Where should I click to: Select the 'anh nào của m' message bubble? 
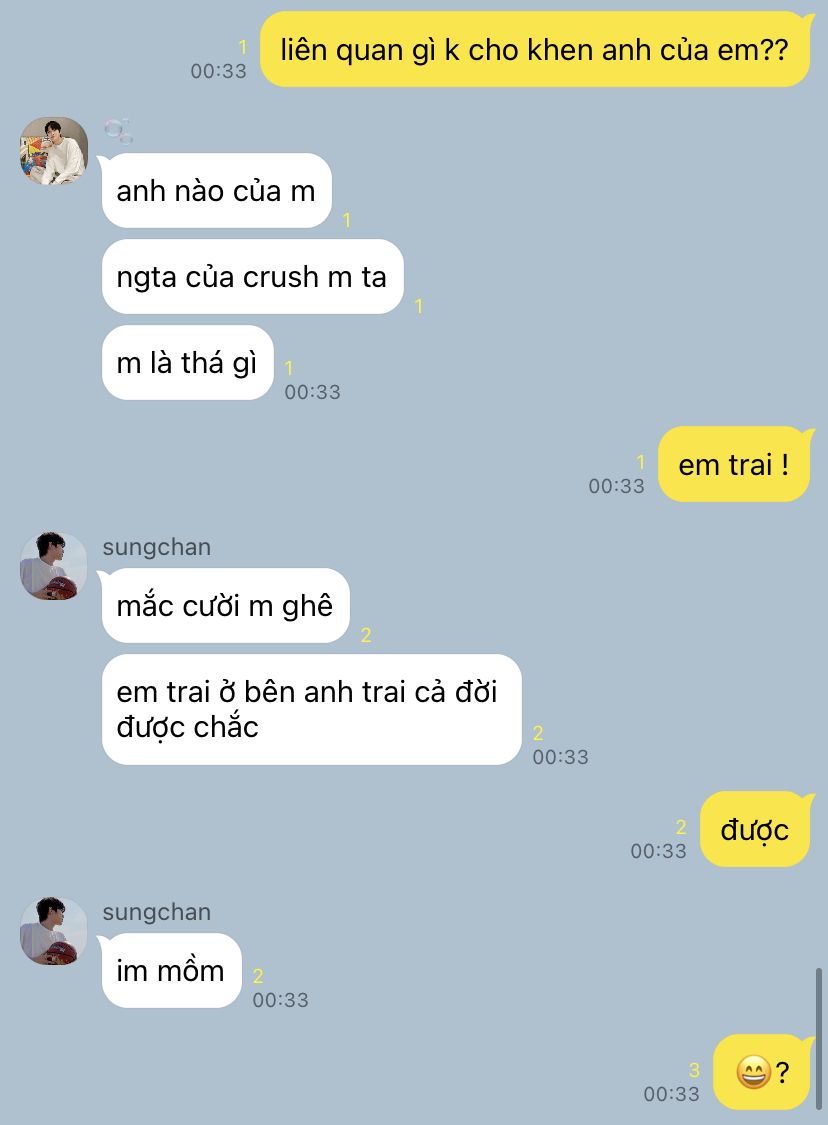click(x=217, y=191)
